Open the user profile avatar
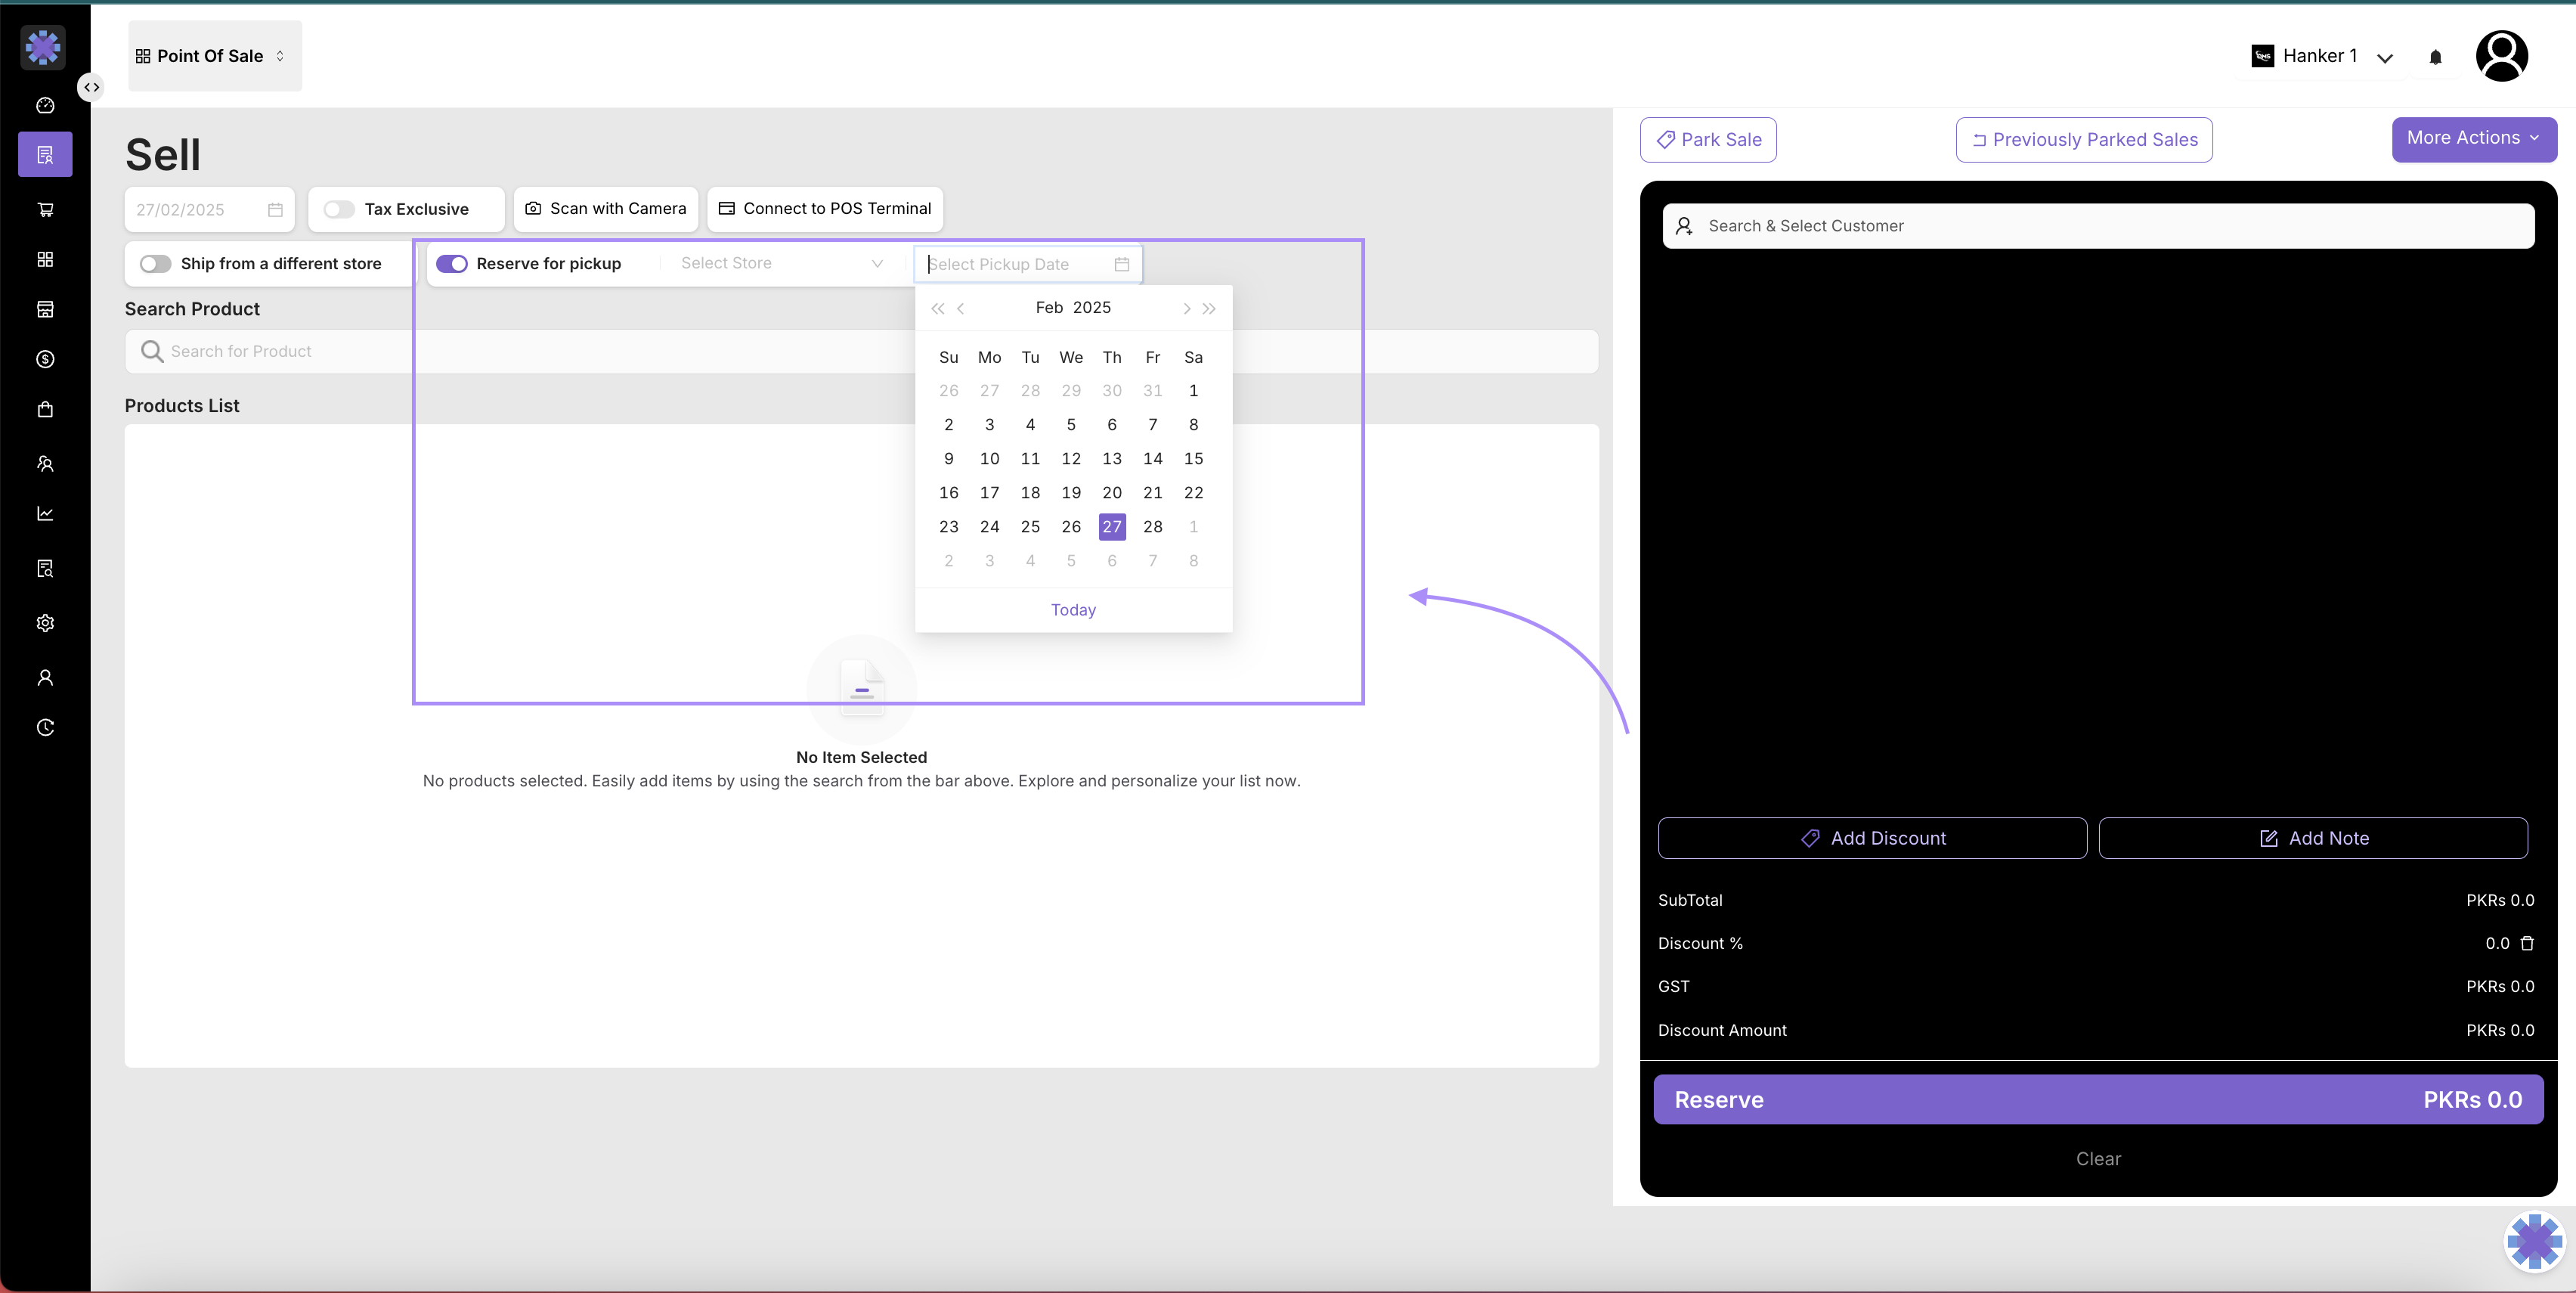 (x=2501, y=56)
